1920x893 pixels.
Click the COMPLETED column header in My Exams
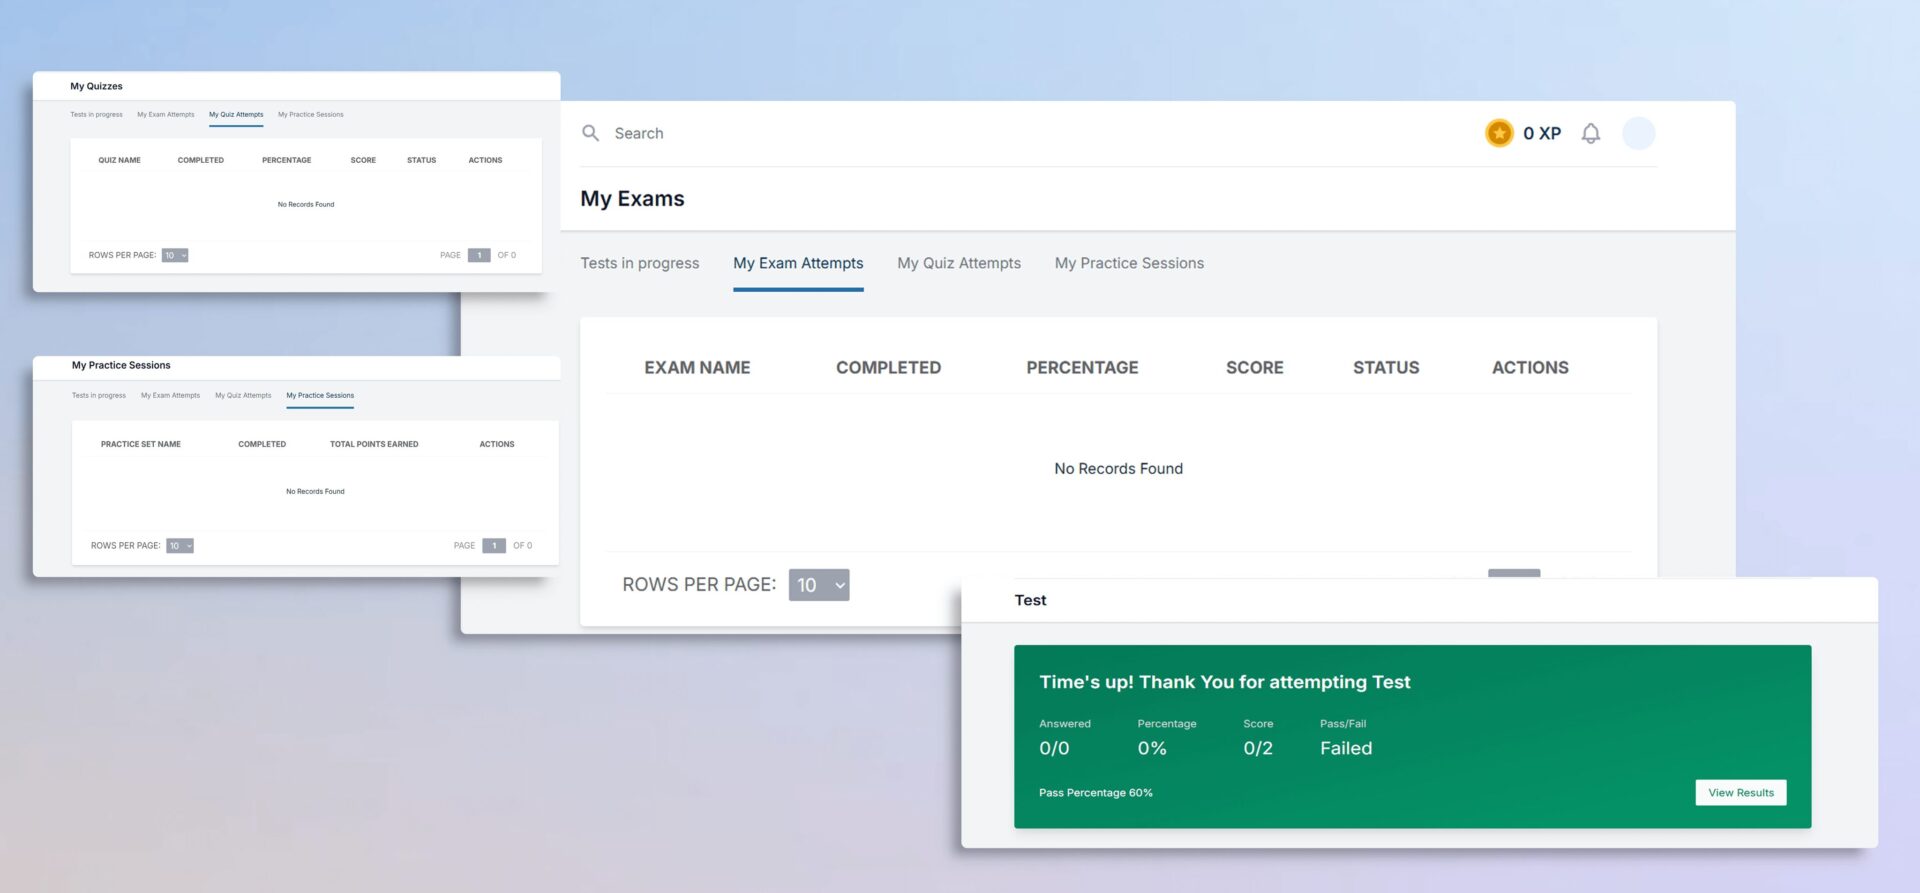tap(888, 368)
